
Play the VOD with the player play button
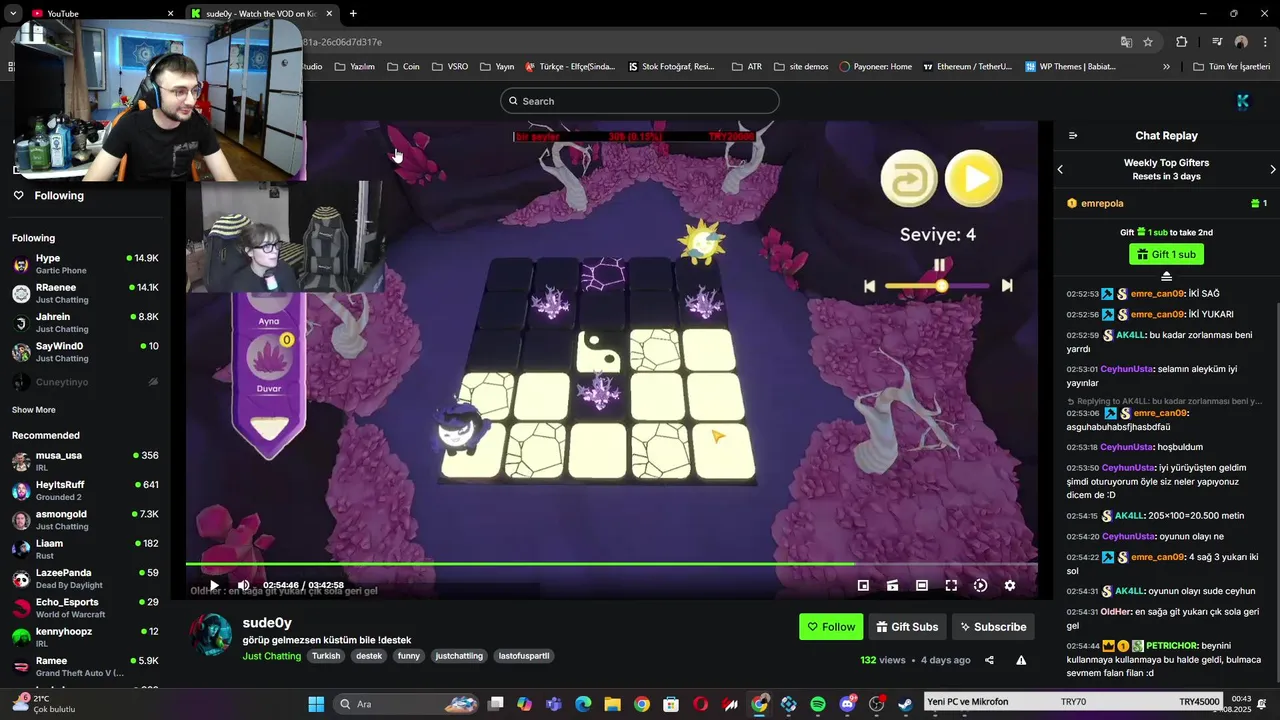pyautogui.click(x=214, y=585)
